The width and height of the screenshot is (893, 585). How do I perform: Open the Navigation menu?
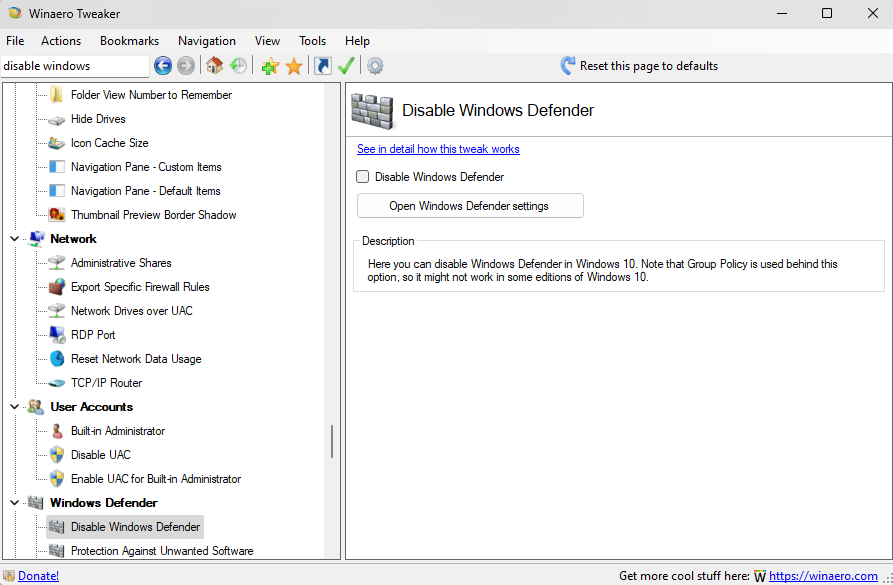click(x=207, y=41)
